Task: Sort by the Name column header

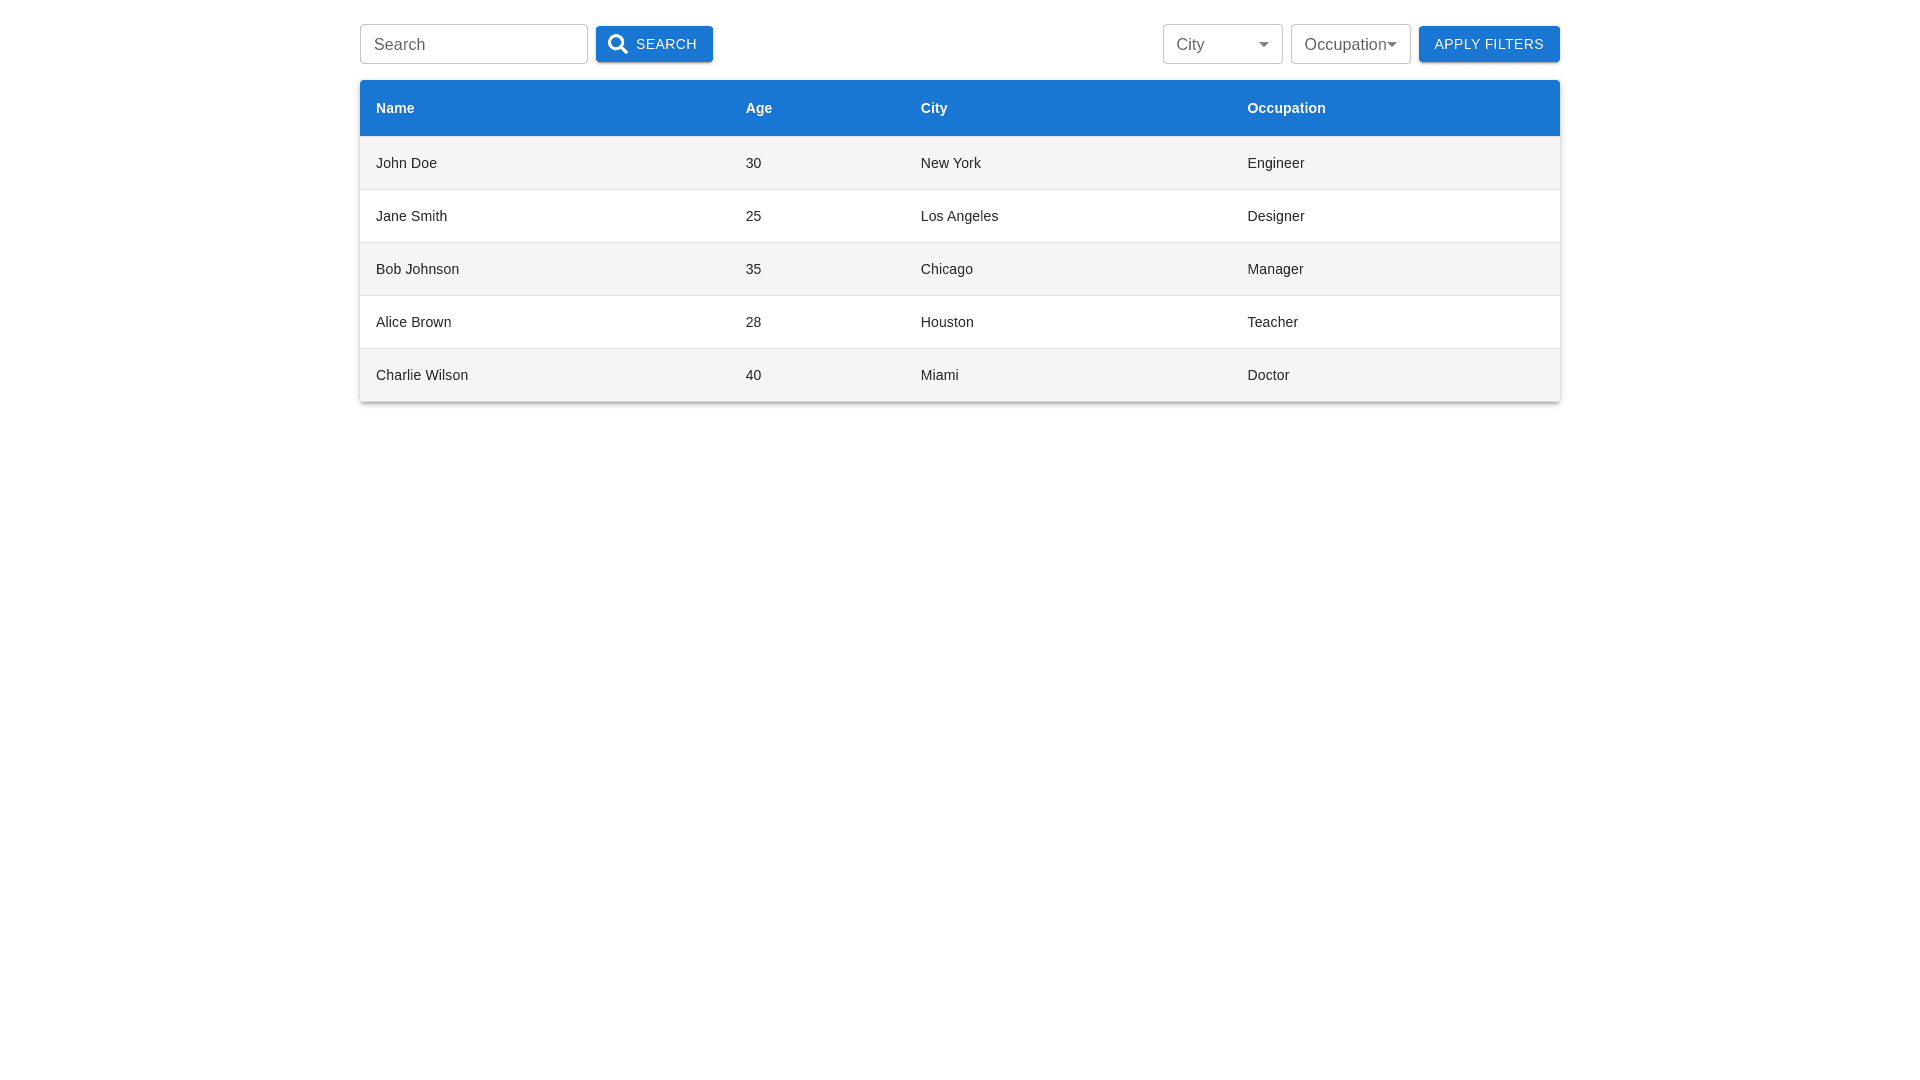Action: click(x=395, y=108)
